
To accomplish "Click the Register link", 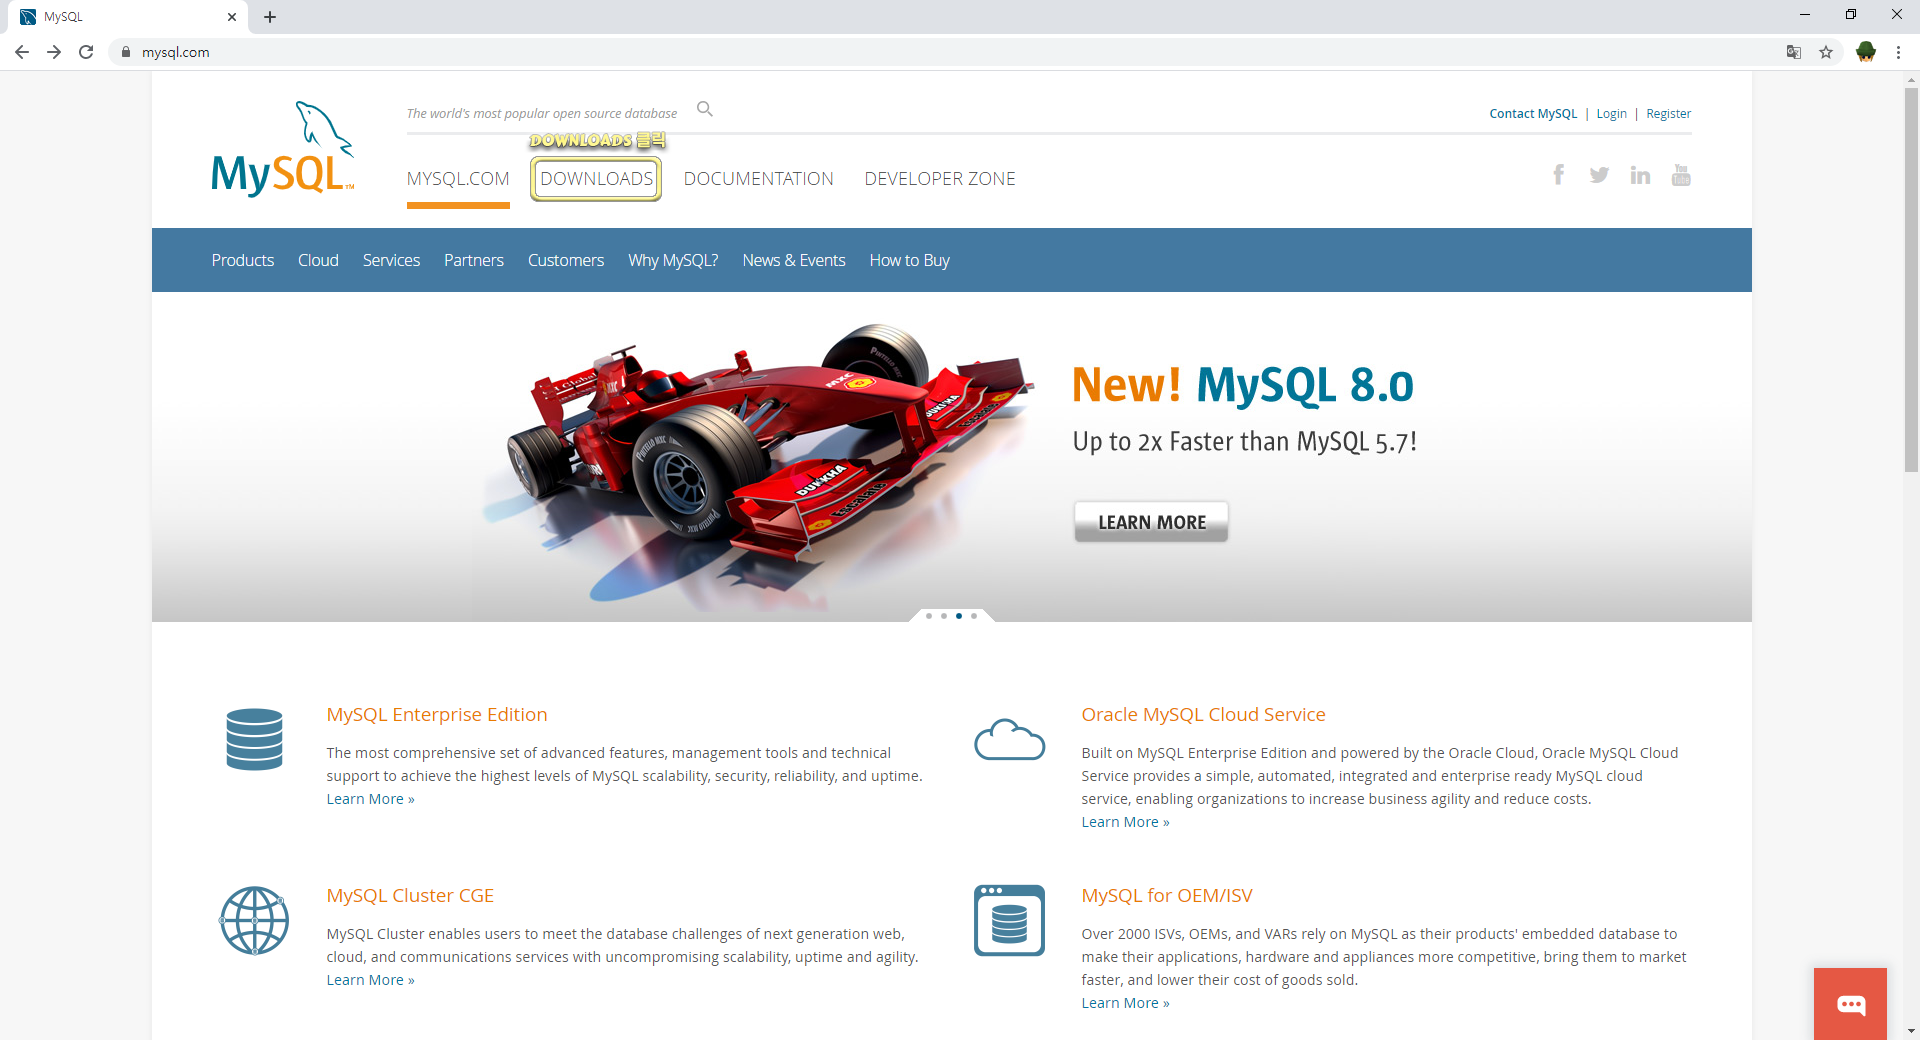I will click(1668, 114).
